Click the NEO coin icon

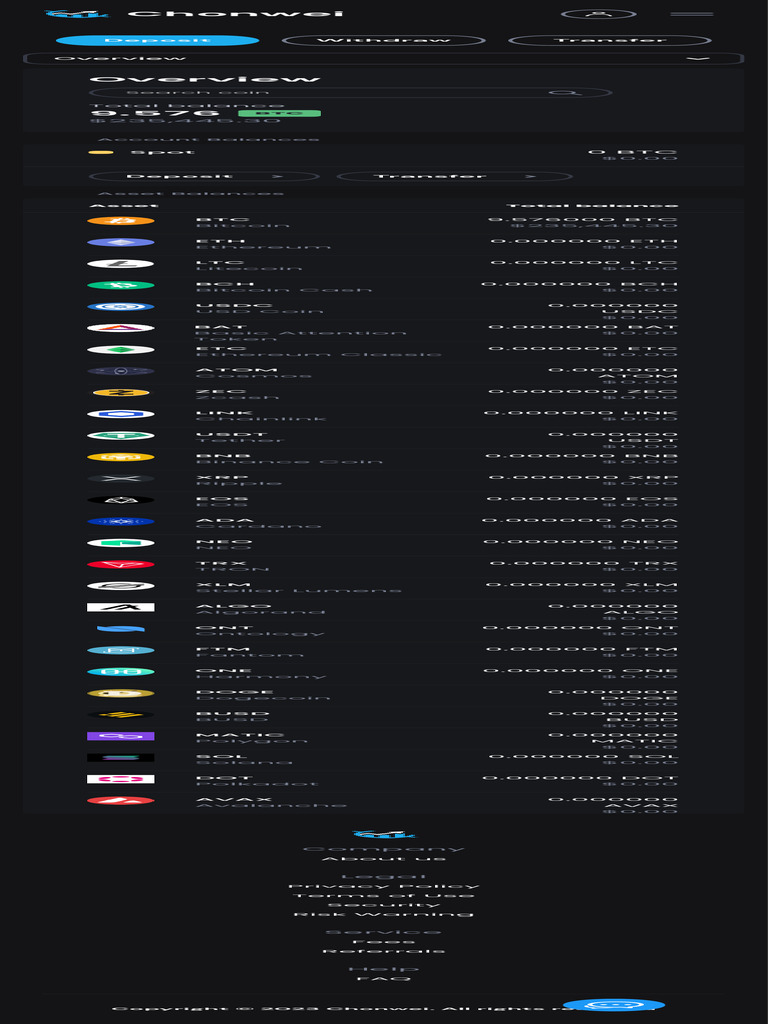(x=121, y=543)
